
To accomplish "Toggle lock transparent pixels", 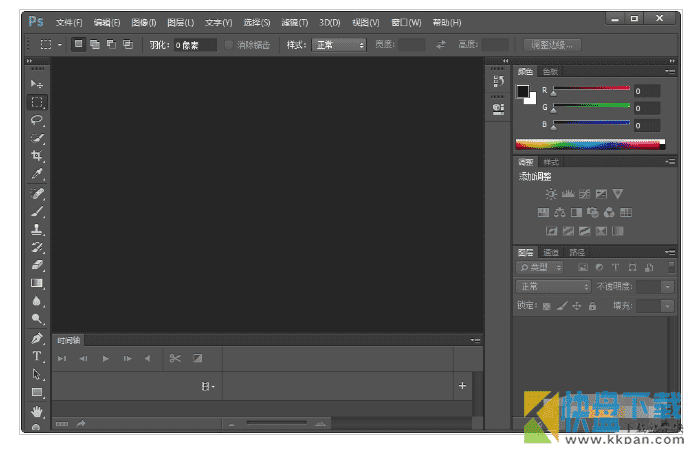I will [547, 306].
